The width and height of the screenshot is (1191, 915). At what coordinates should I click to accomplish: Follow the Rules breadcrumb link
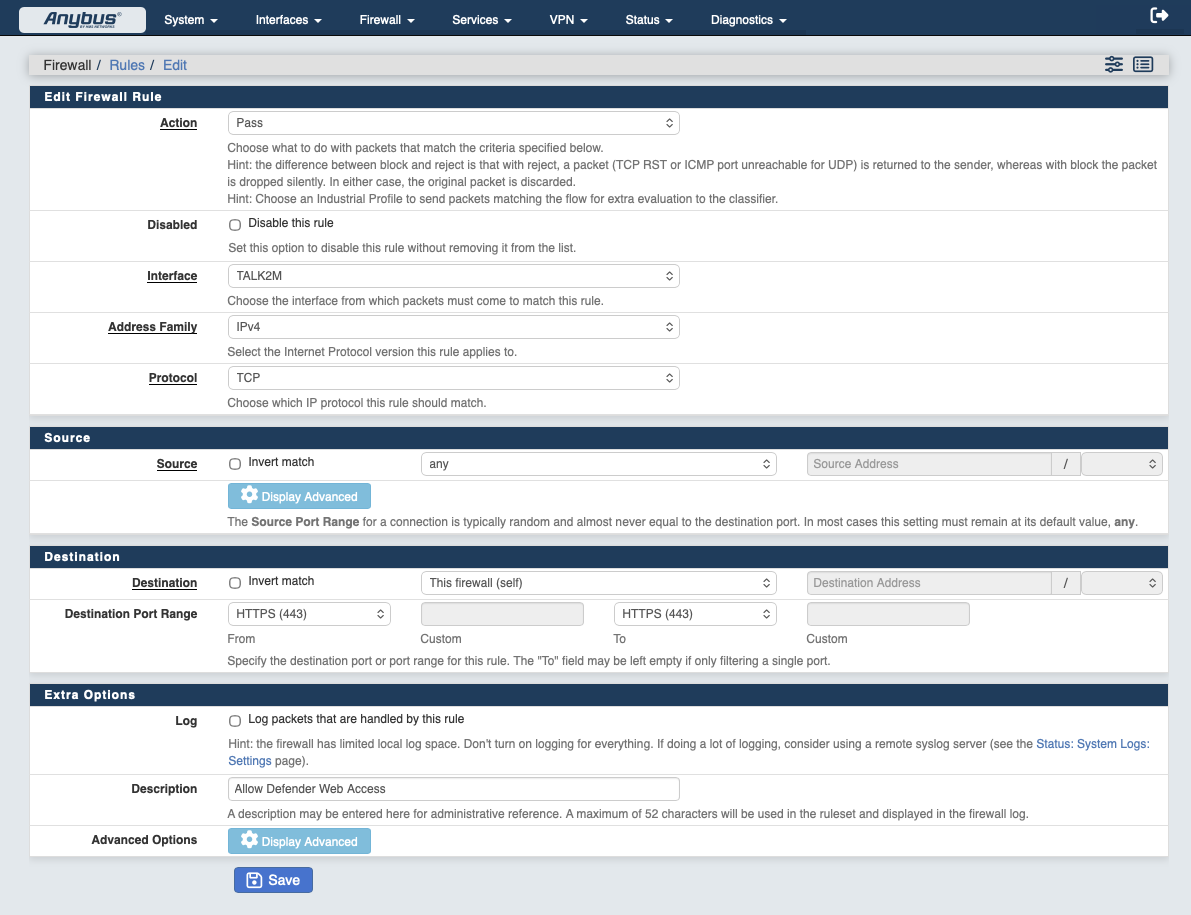point(127,65)
